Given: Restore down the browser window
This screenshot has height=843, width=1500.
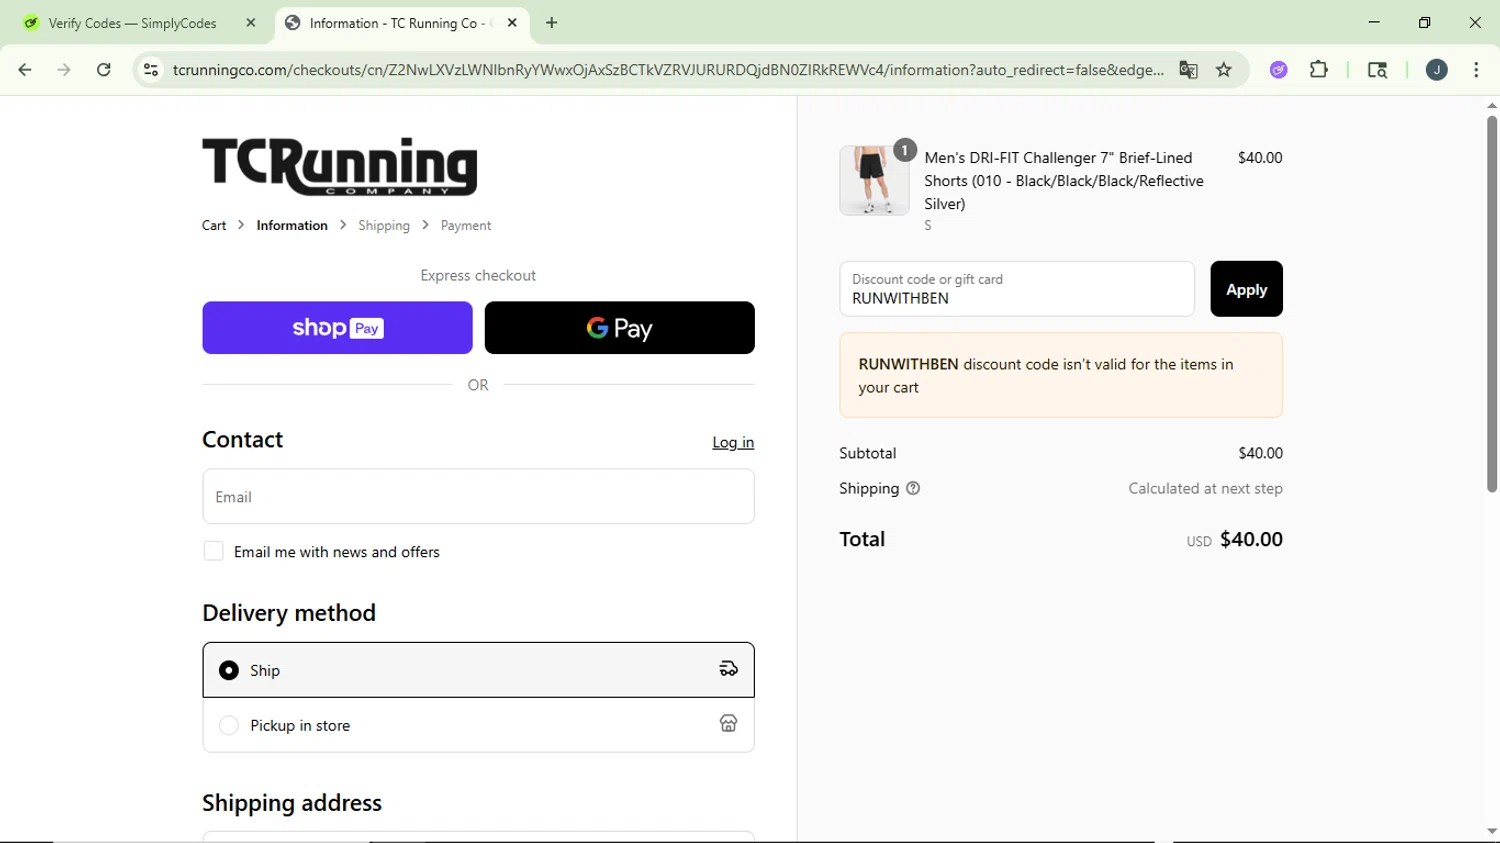Looking at the screenshot, I should tap(1424, 23).
